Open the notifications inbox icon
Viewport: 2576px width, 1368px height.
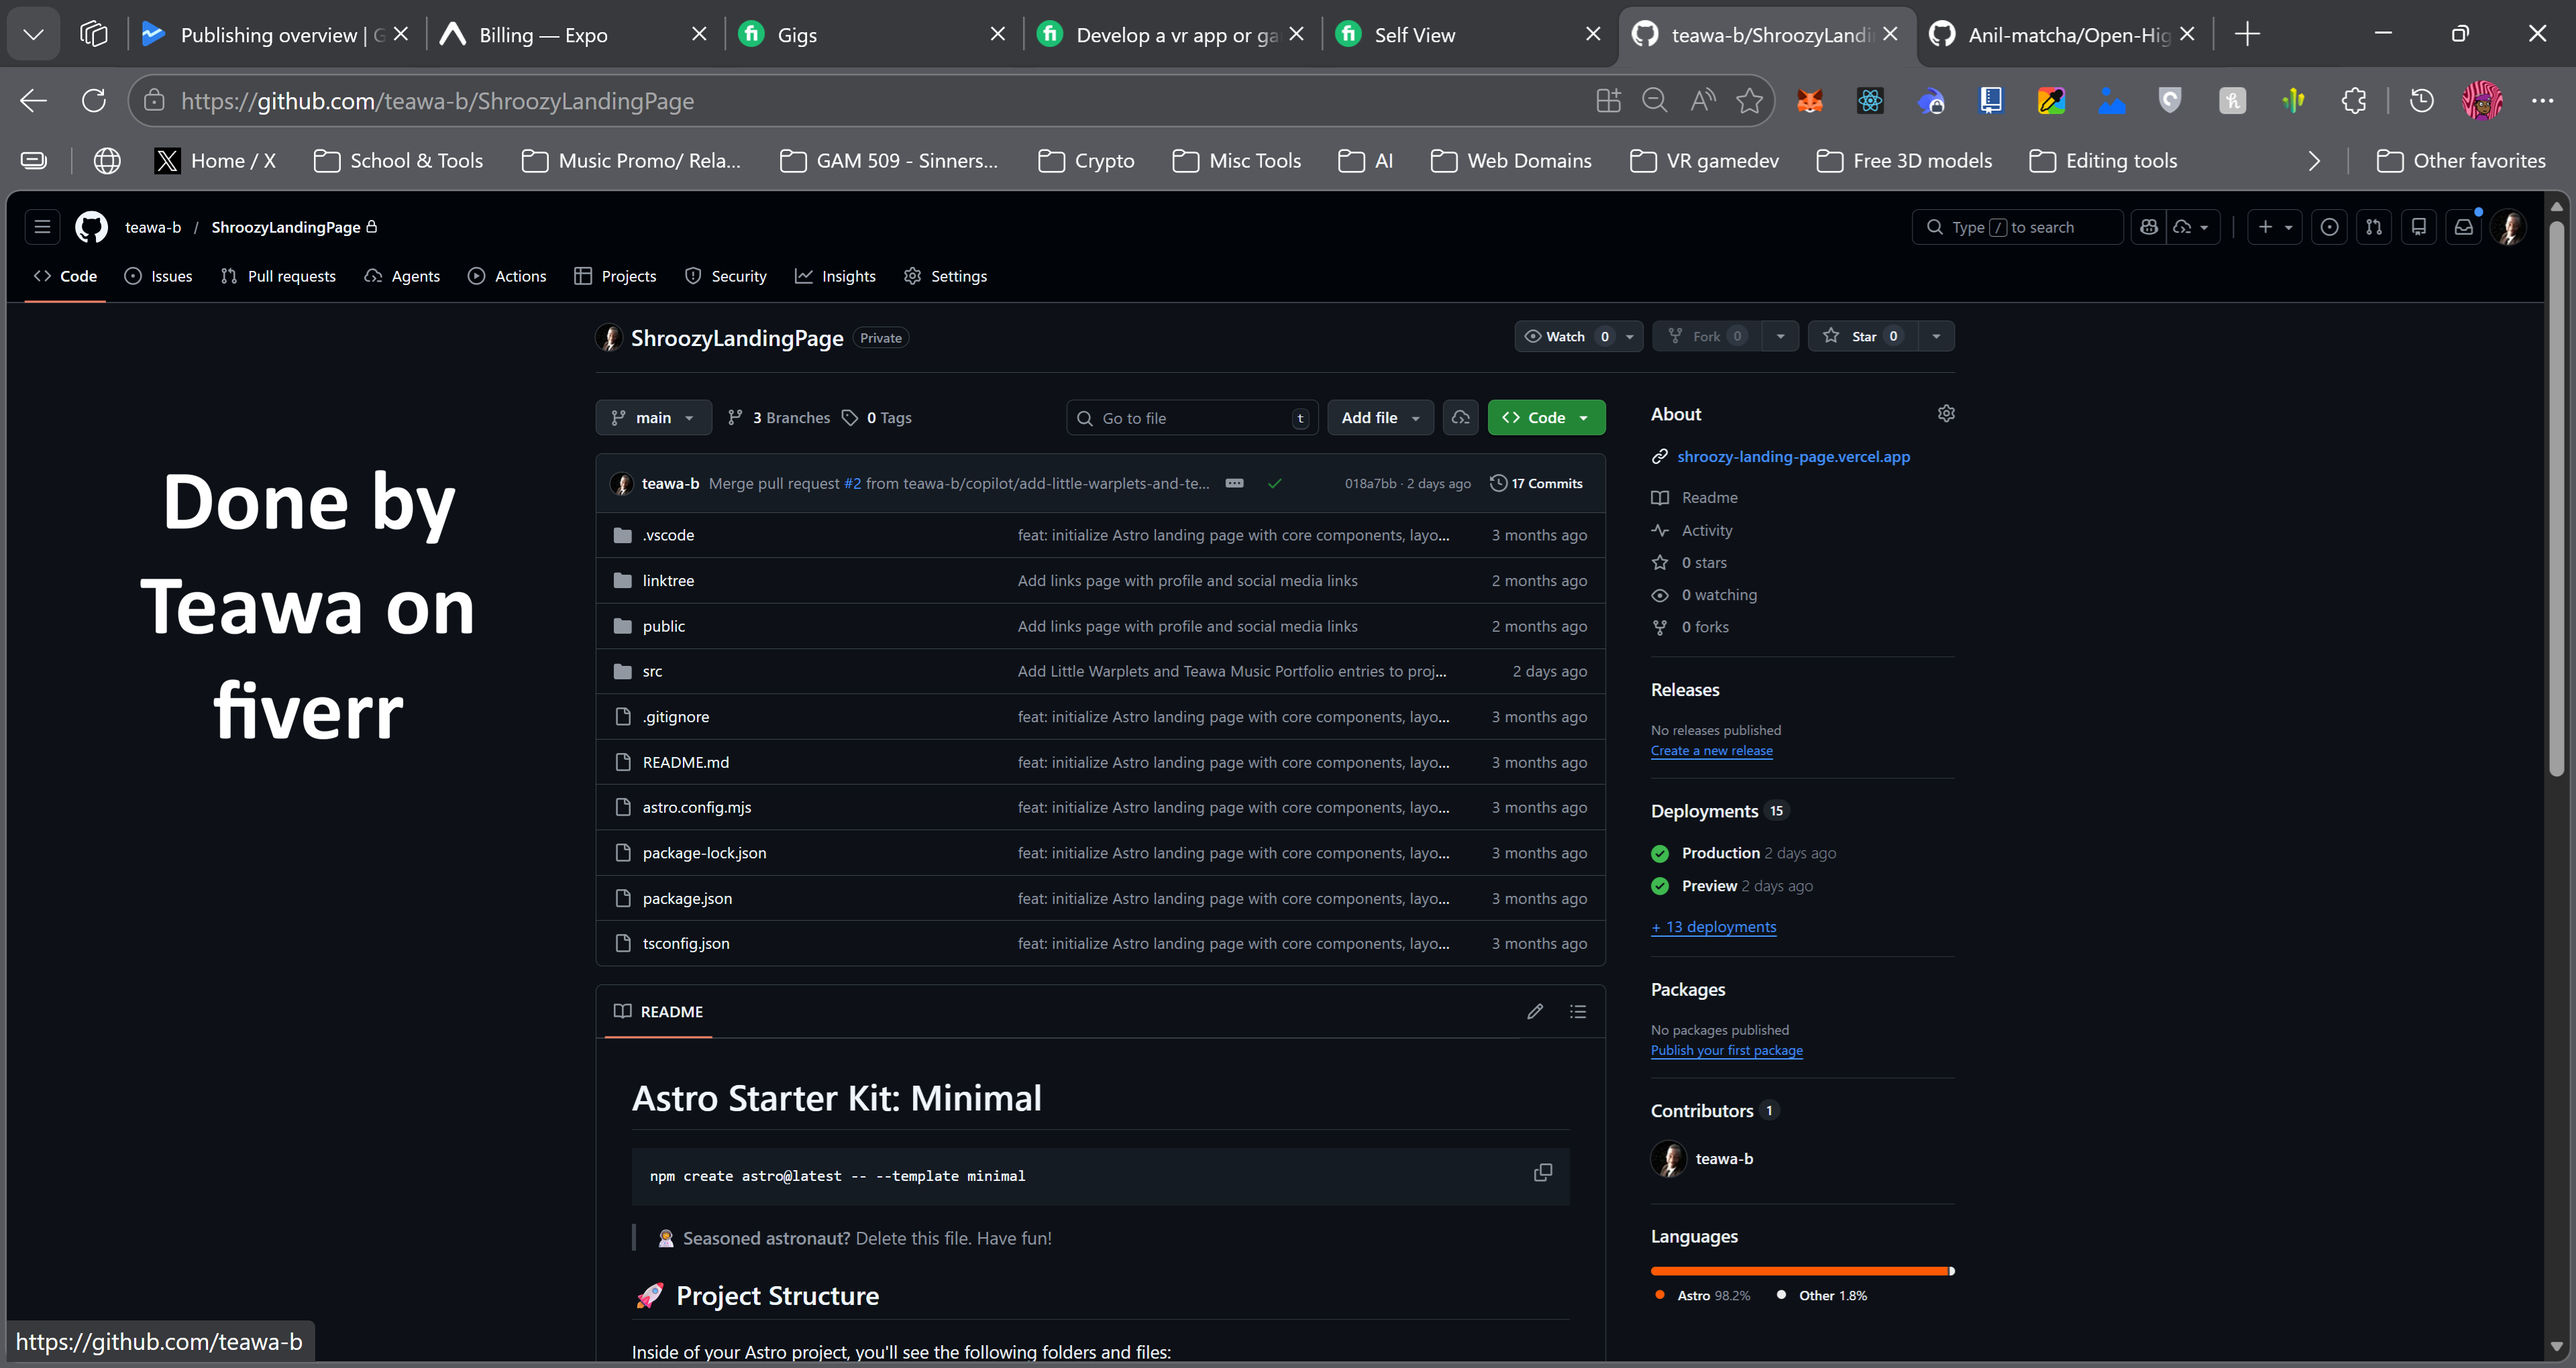tap(2464, 227)
